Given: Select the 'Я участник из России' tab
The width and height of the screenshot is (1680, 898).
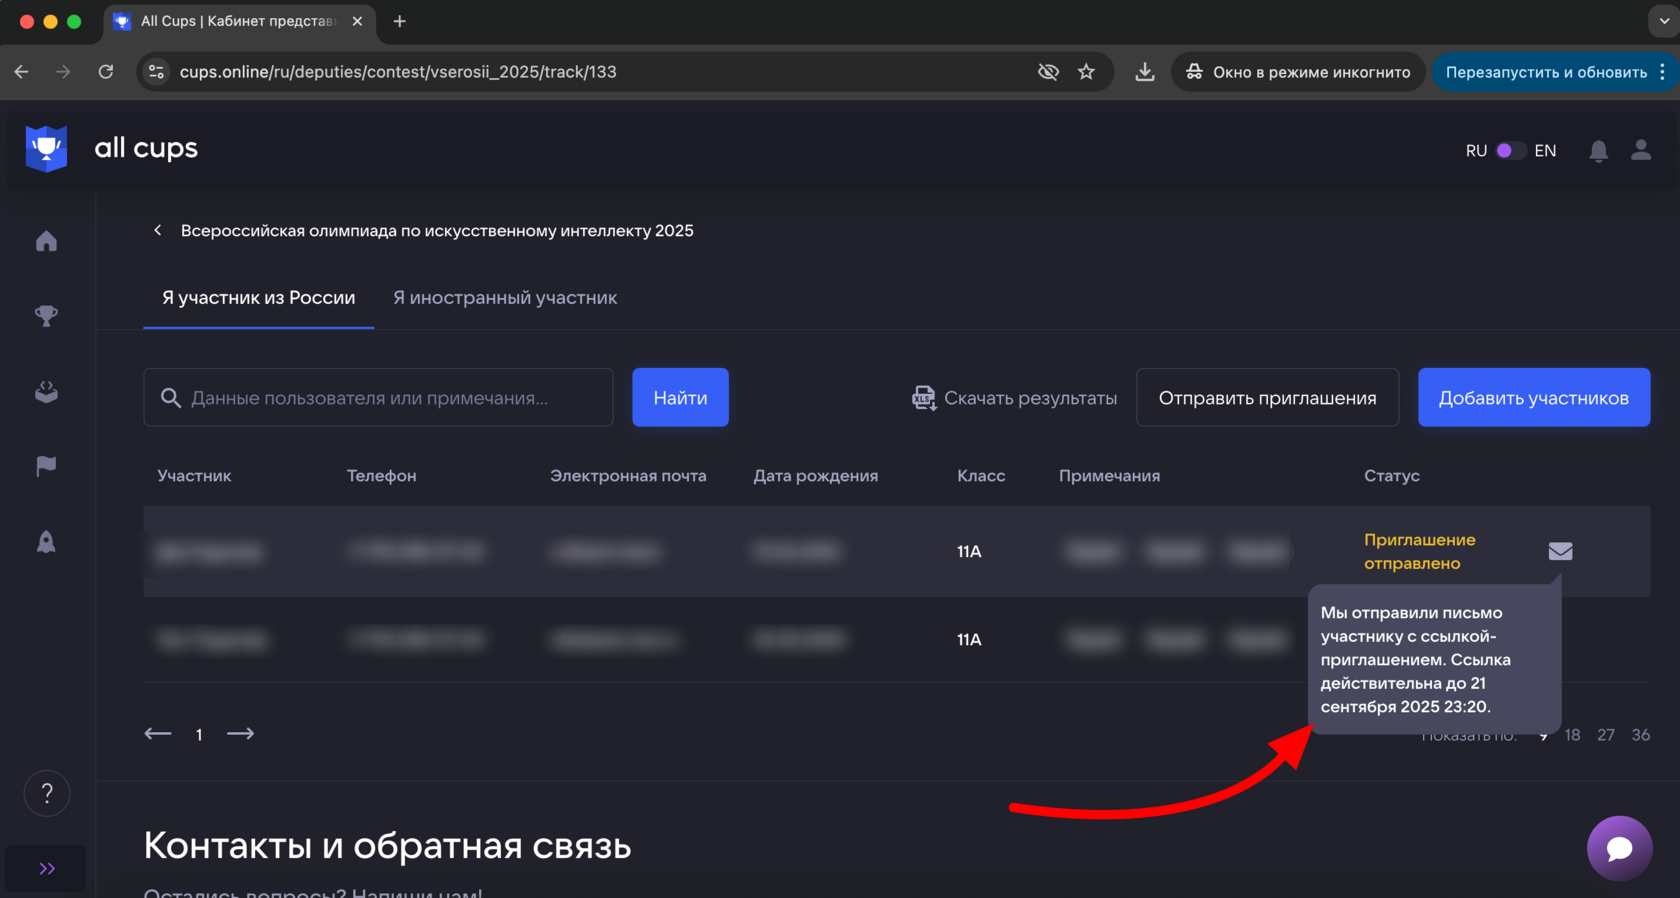Looking at the screenshot, I should pos(258,298).
